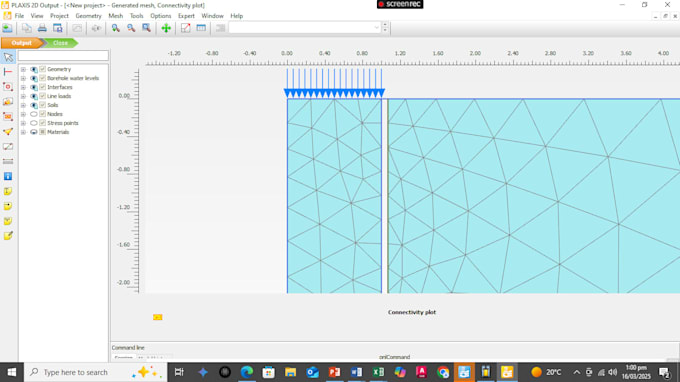Click the green pan arrows icon
680x382 pixels.
click(x=166, y=28)
